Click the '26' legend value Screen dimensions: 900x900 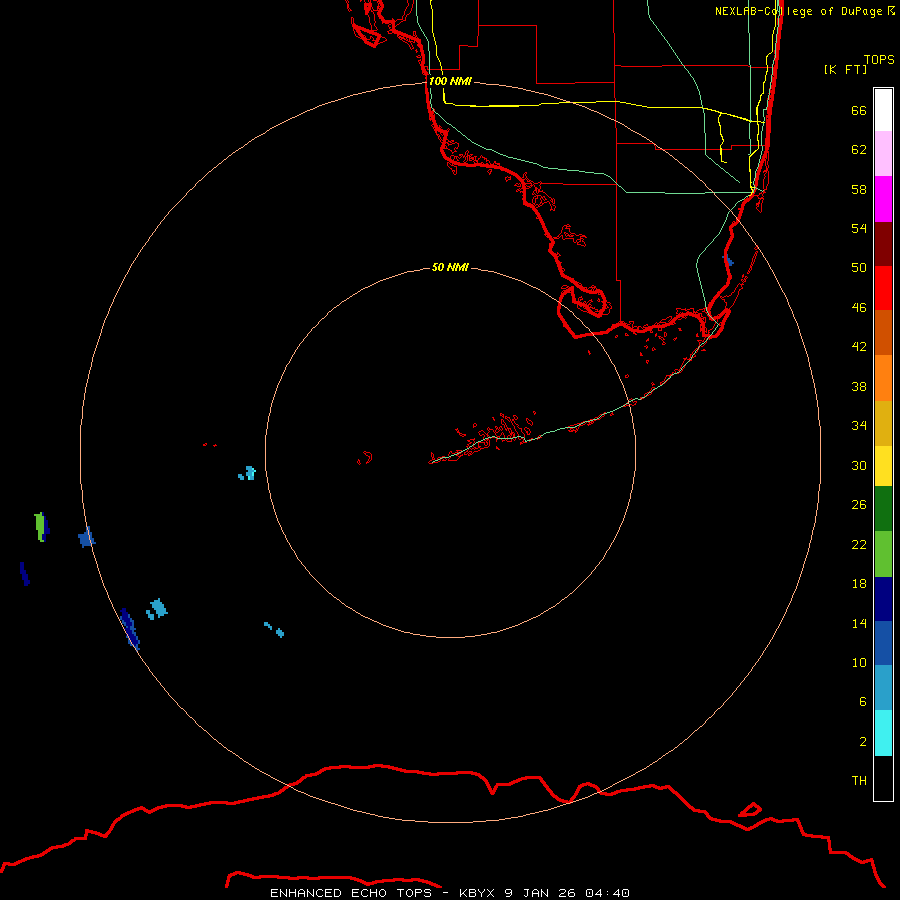coord(859,505)
